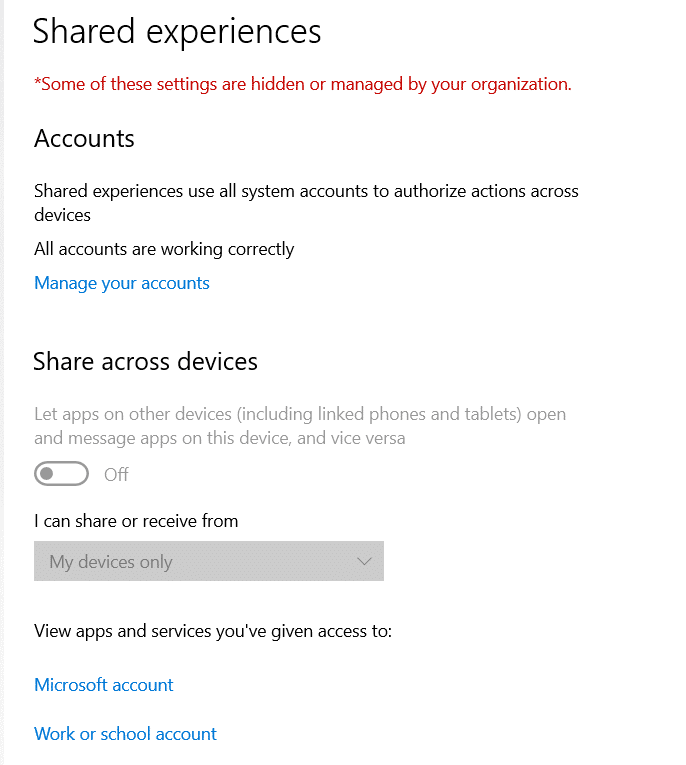
Task: Click the Share across devices heading
Action: (145, 362)
